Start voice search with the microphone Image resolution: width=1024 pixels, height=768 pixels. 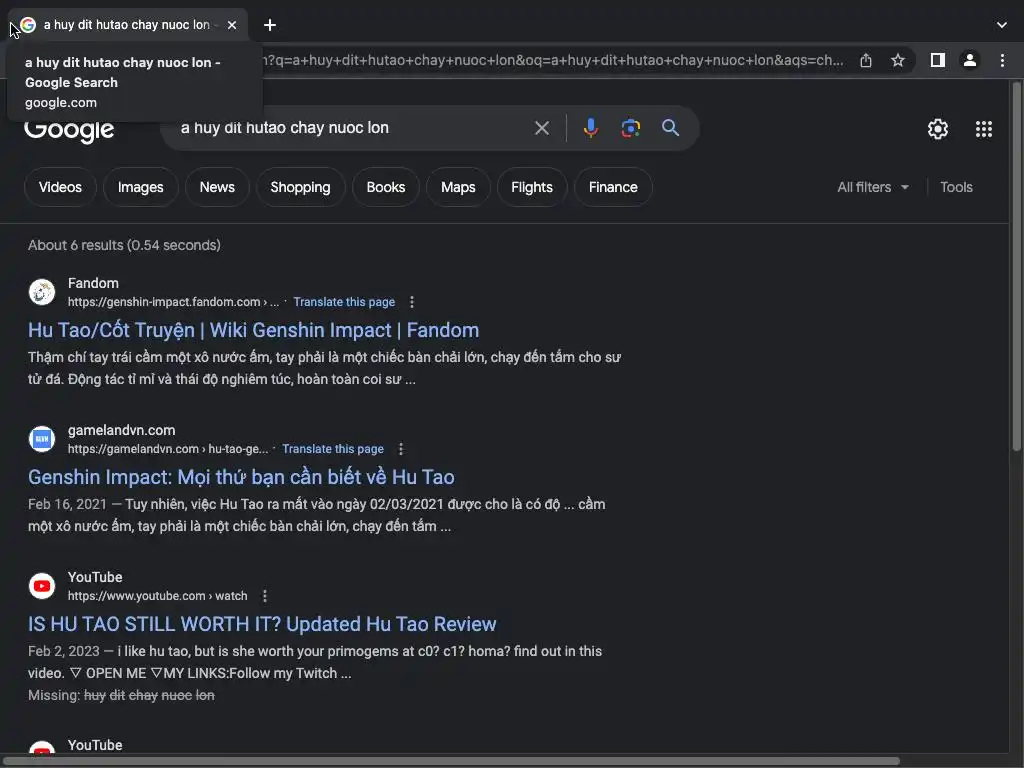click(591, 128)
